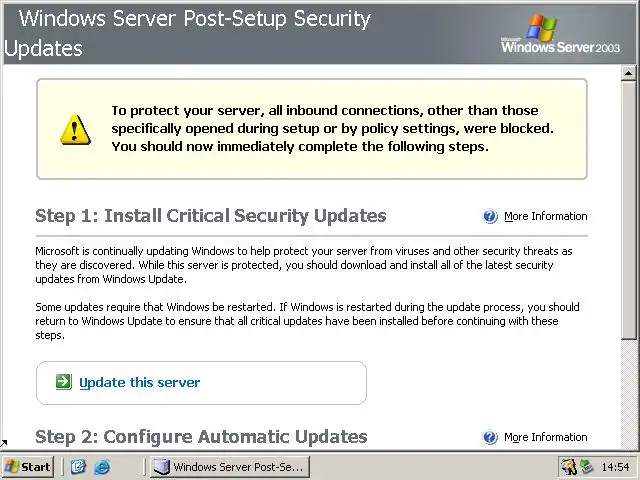Click the vertical scrollbar thumb

coord(630,210)
